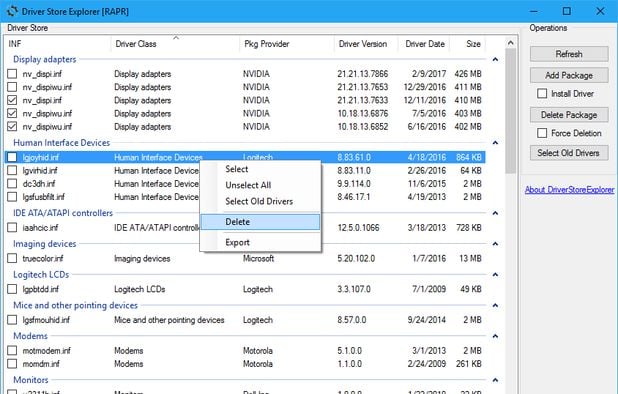The image size is (618, 394).
Task: Choose Unselect All from context menu
Action: pyautogui.click(x=260, y=185)
